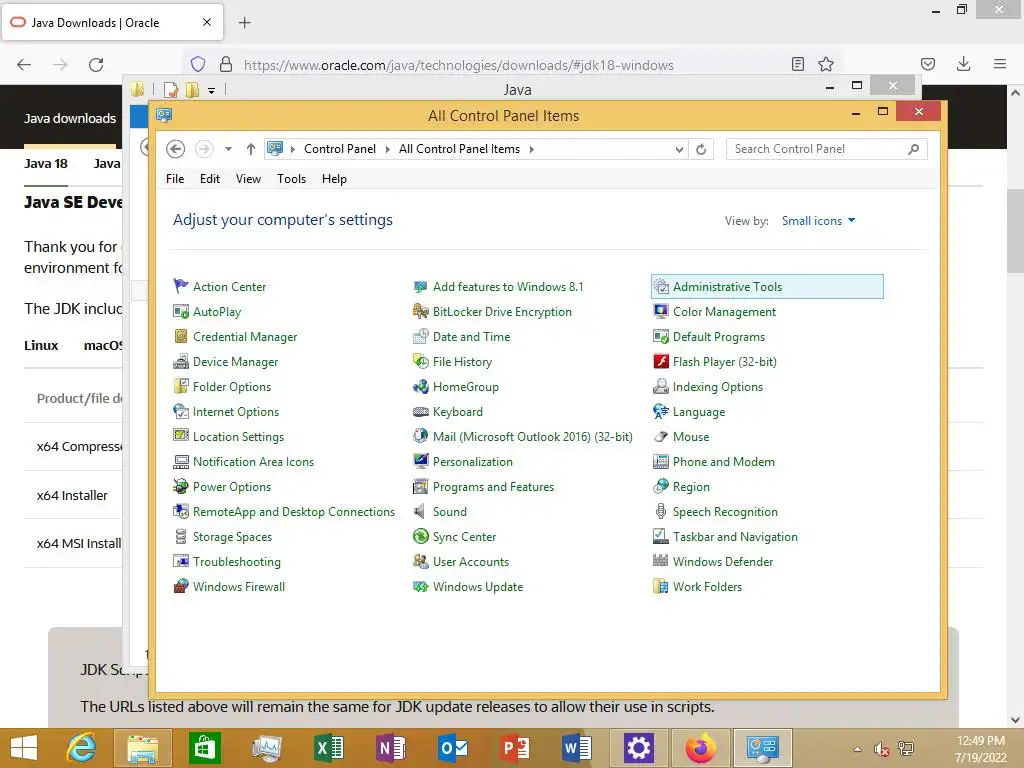Open Folder Options icon
The image size is (1024, 768).
click(181, 386)
